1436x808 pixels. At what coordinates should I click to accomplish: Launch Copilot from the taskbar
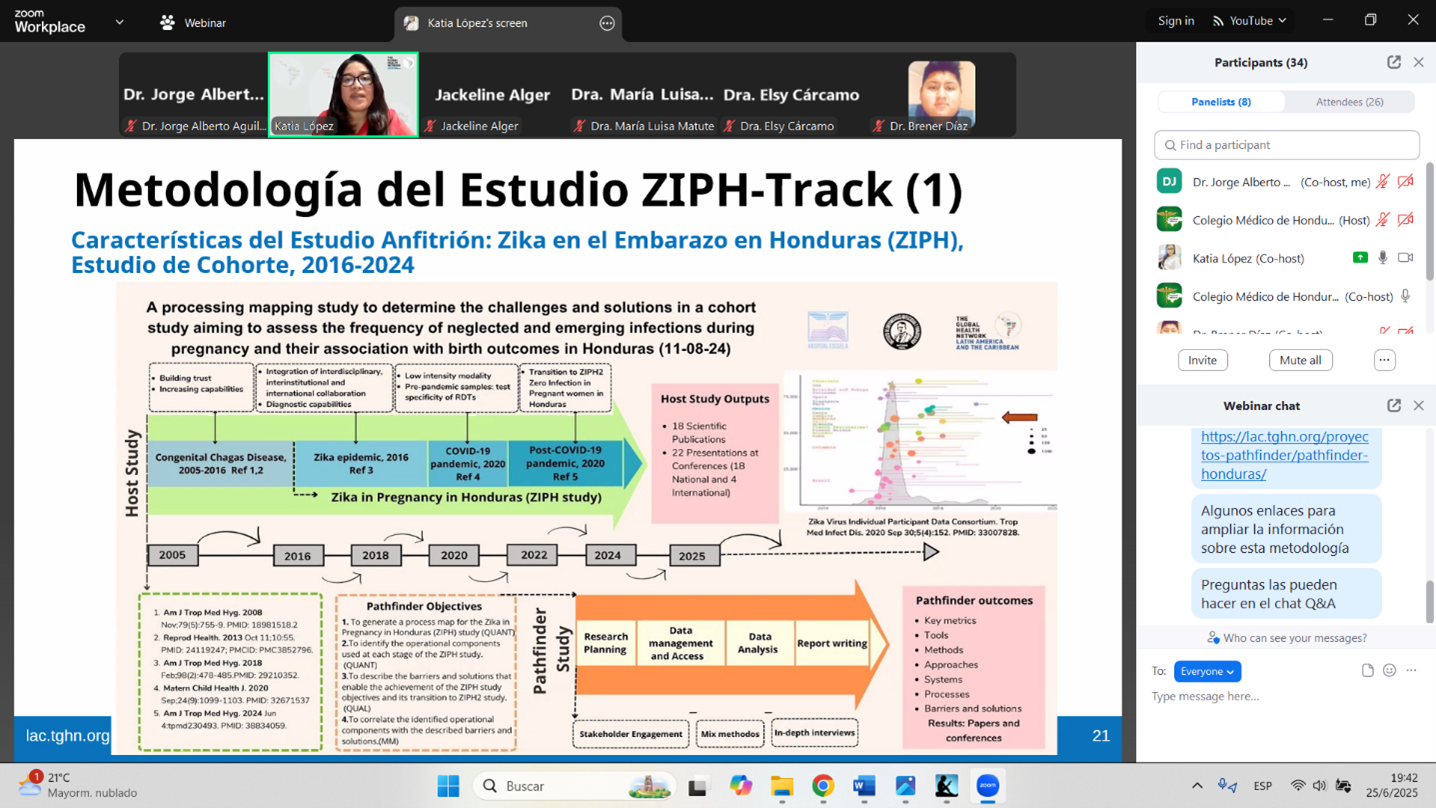point(740,786)
